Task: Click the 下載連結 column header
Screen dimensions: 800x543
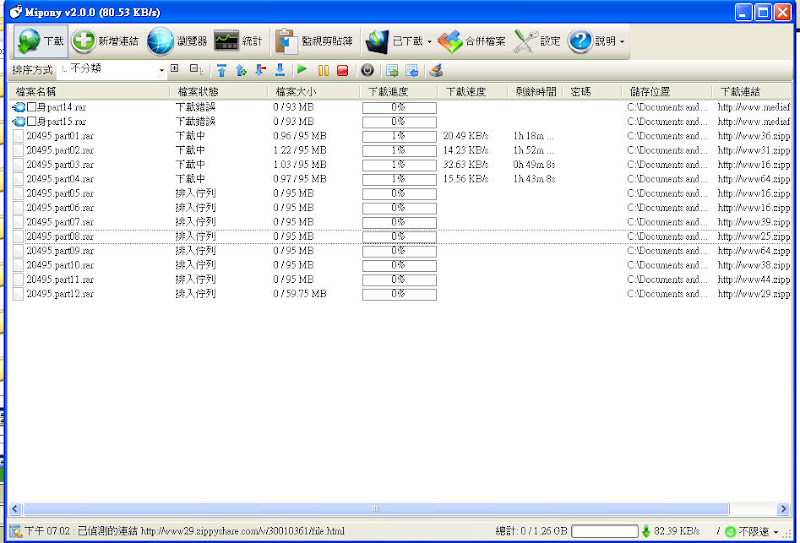Action: coord(751,91)
